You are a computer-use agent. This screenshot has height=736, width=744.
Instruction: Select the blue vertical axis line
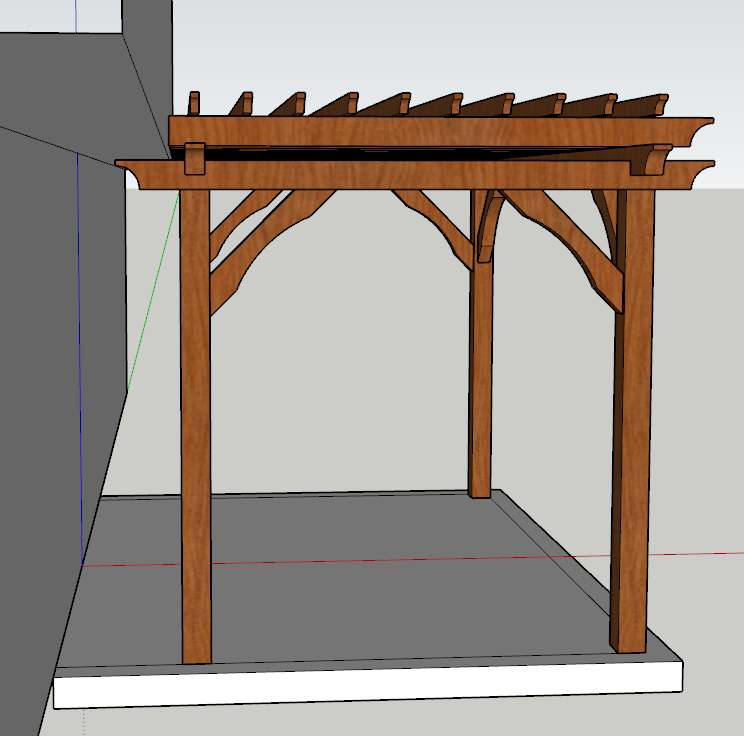[80, 361]
